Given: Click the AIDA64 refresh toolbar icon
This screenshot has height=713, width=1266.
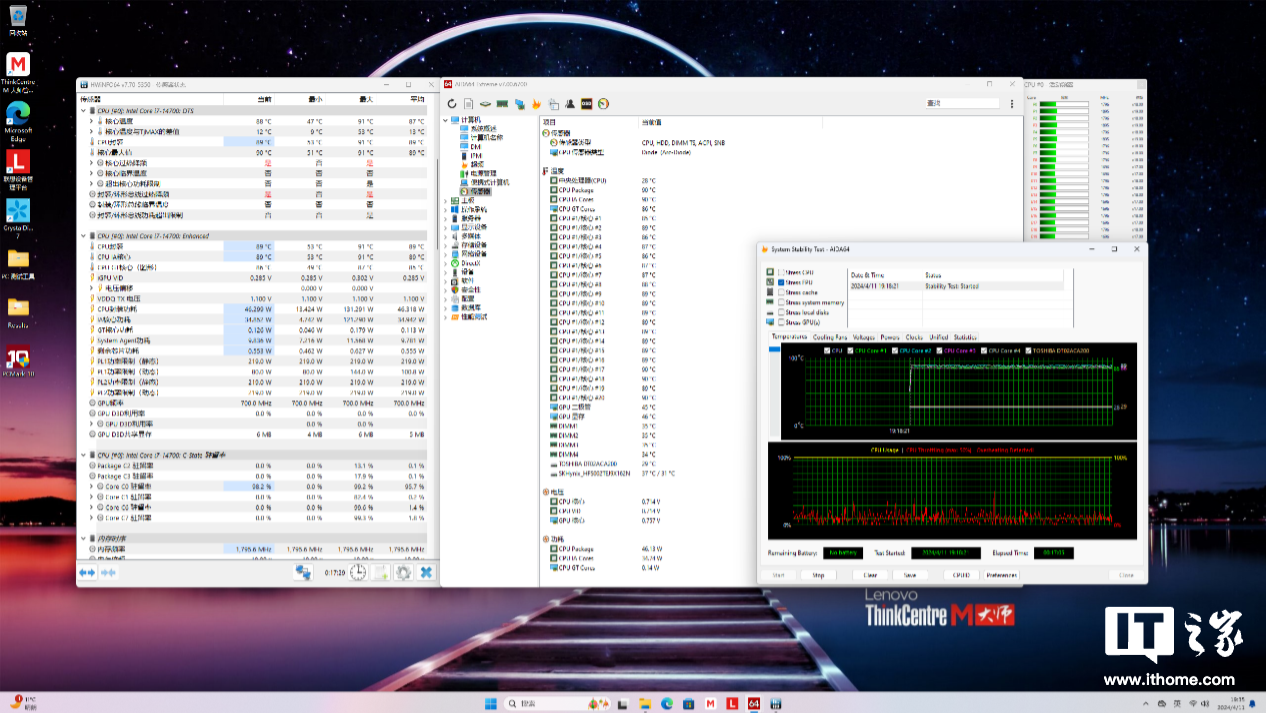Looking at the screenshot, I should tap(452, 104).
